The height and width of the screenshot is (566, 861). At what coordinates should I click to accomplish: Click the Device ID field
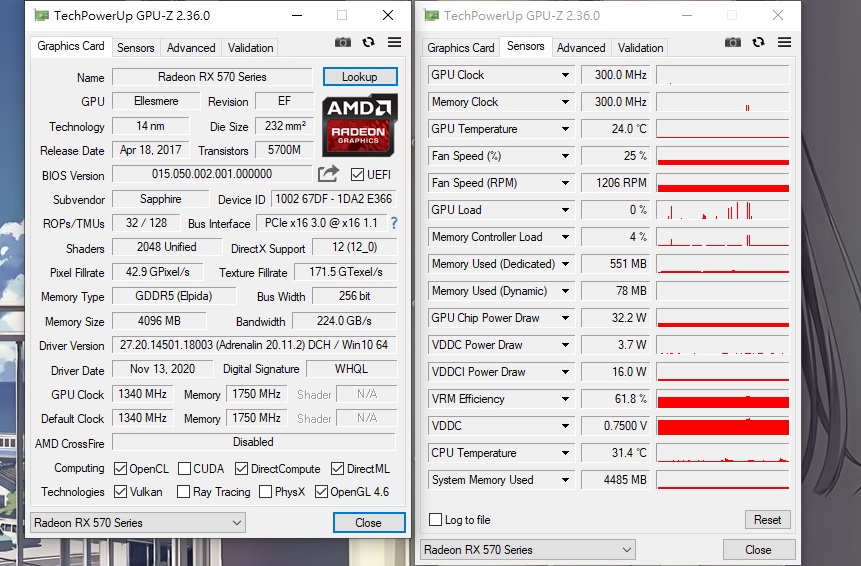click(x=333, y=199)
